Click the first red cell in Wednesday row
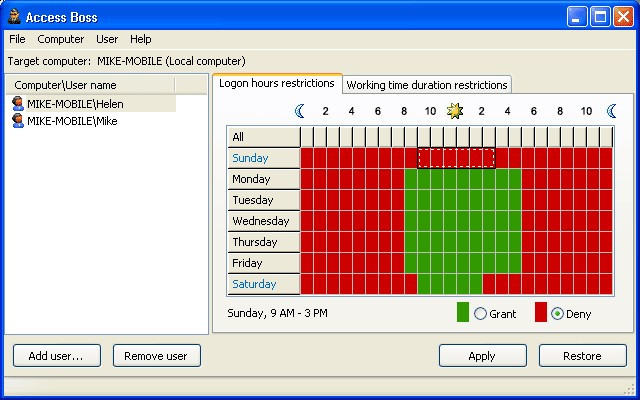 pyautogui.click(x=307, y=221)
